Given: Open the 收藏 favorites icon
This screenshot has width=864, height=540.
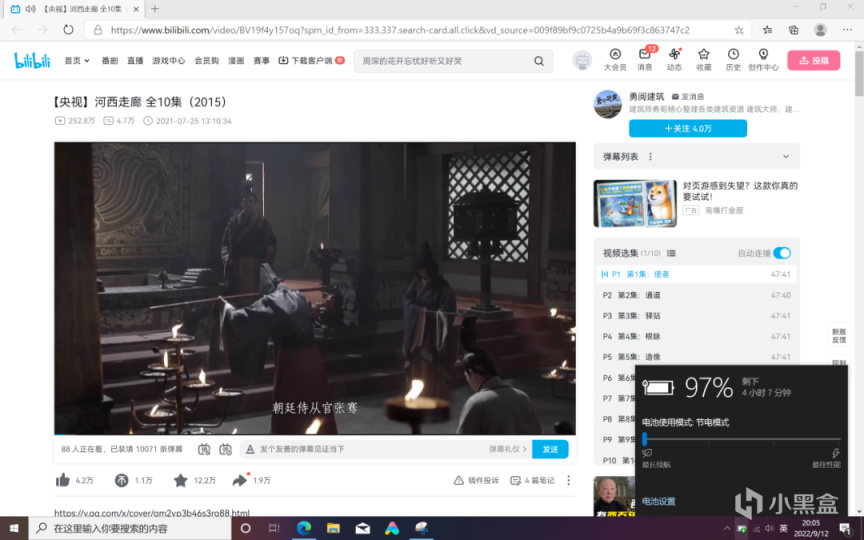Looking at the screenshot, I should pyautogui.click(x=704, y=60).
